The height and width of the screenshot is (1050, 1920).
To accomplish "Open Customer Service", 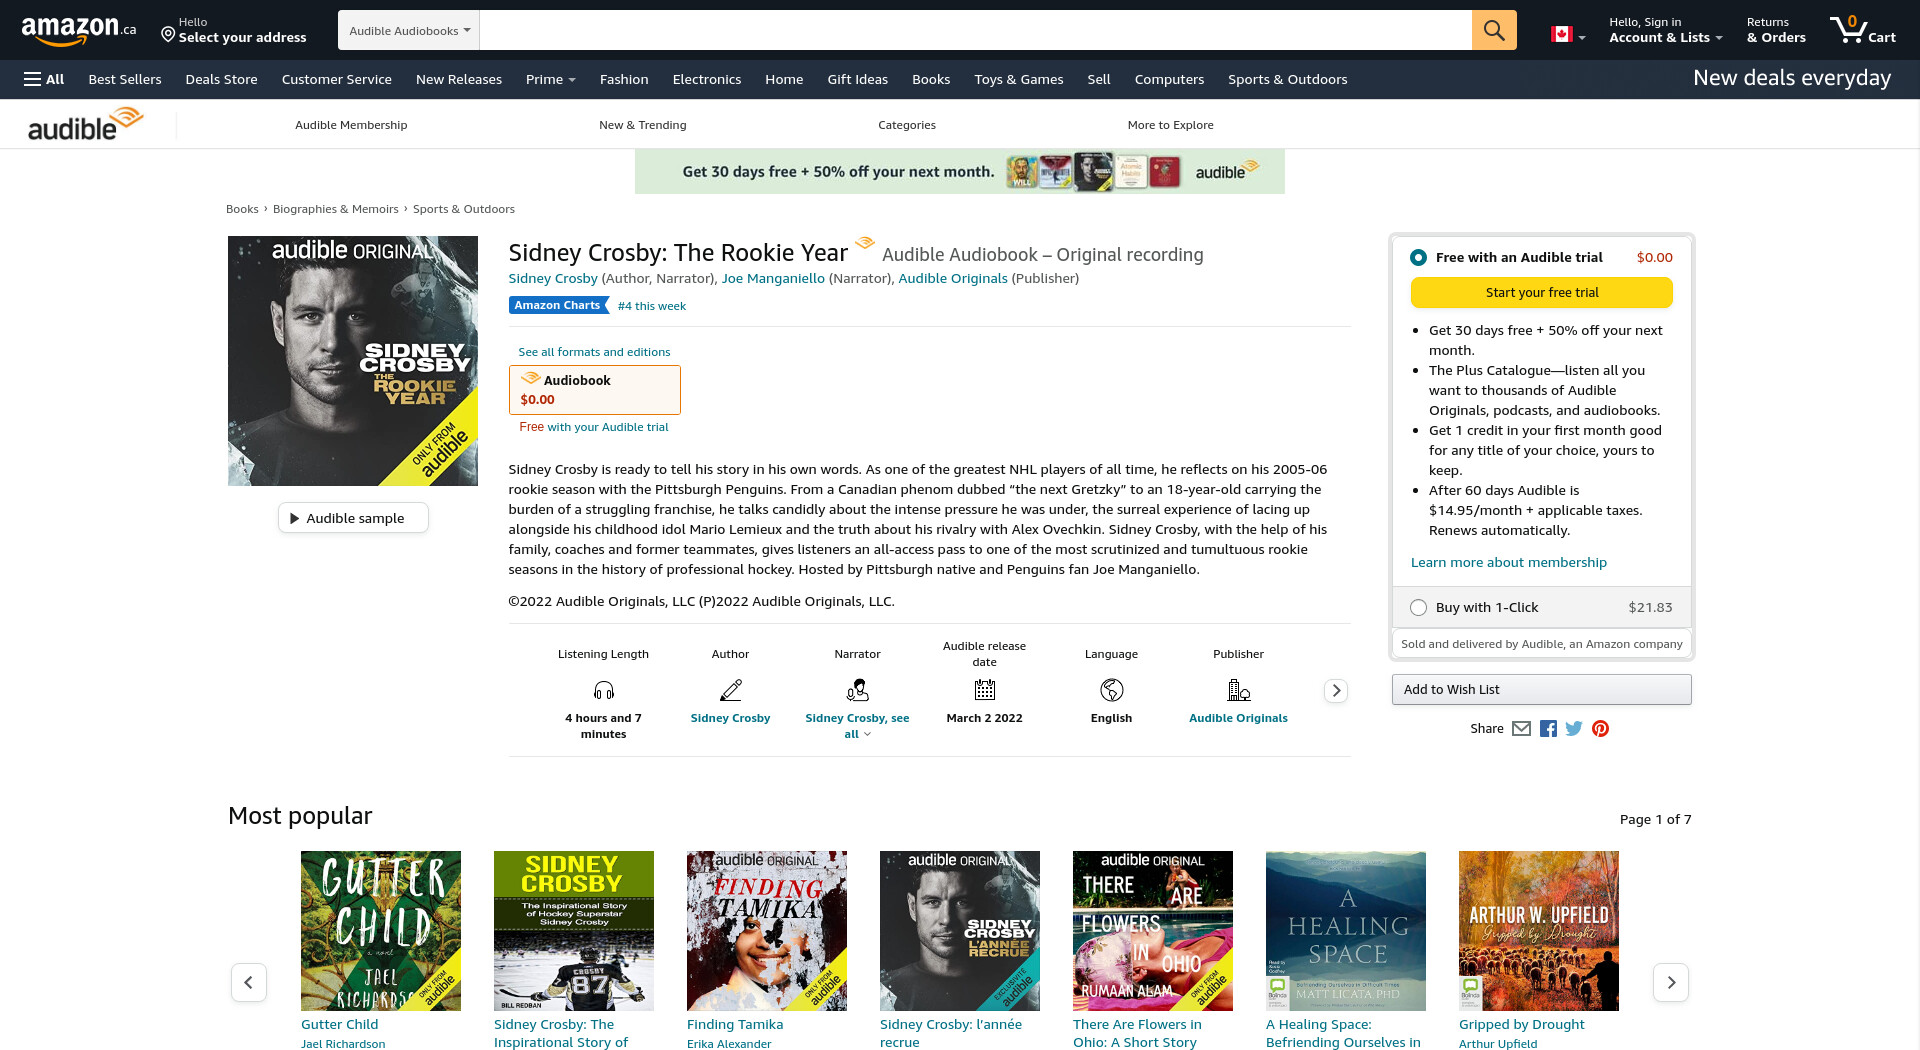I will click(x=336, y=79).
